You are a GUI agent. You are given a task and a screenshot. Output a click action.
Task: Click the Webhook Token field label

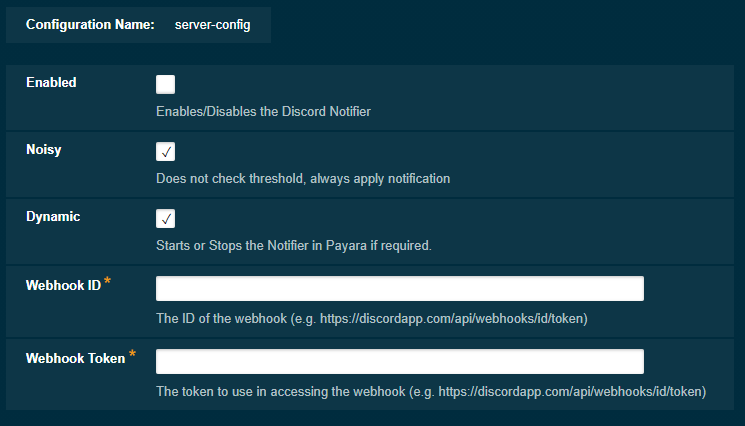coord(75,358)
